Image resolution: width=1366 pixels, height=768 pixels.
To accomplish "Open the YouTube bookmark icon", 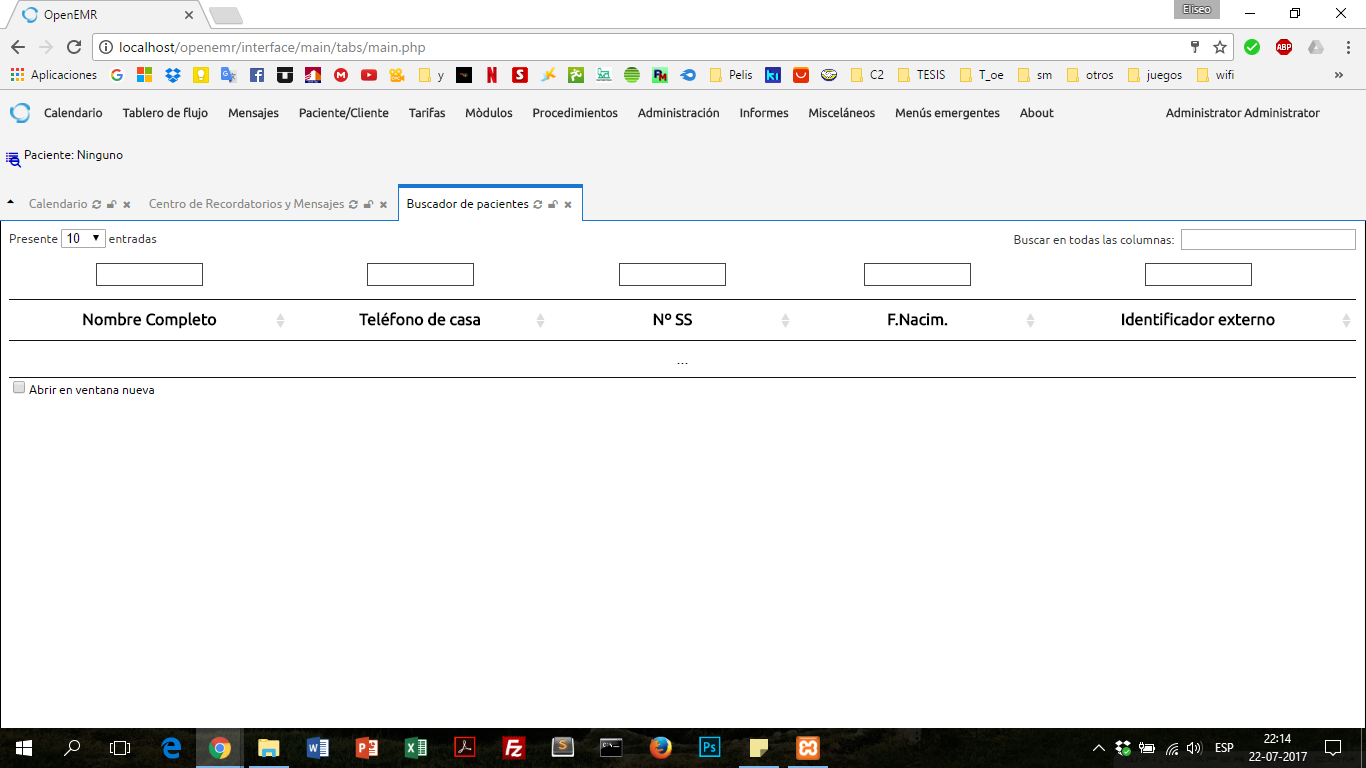I will click(369, 75).
